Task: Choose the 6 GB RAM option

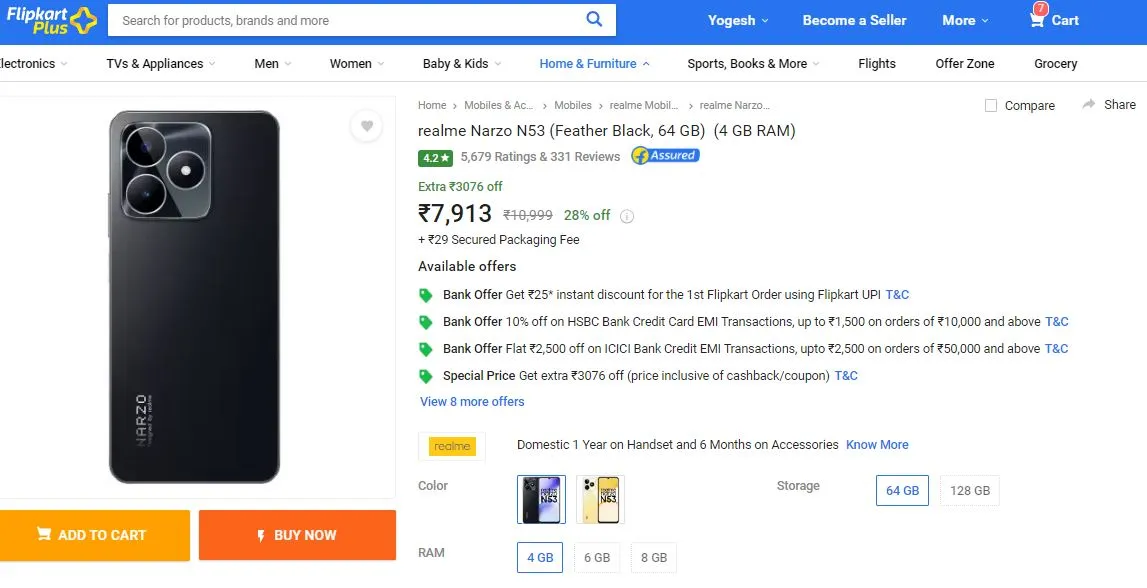Action: pyautogui.click(x=597, y=557)
